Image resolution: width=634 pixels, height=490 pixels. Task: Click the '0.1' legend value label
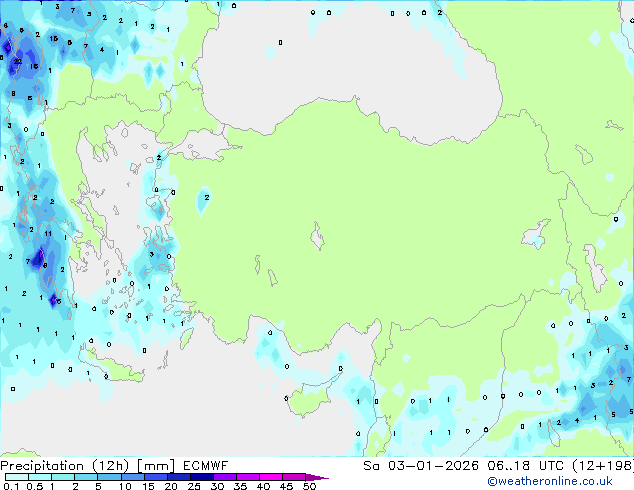11,486
